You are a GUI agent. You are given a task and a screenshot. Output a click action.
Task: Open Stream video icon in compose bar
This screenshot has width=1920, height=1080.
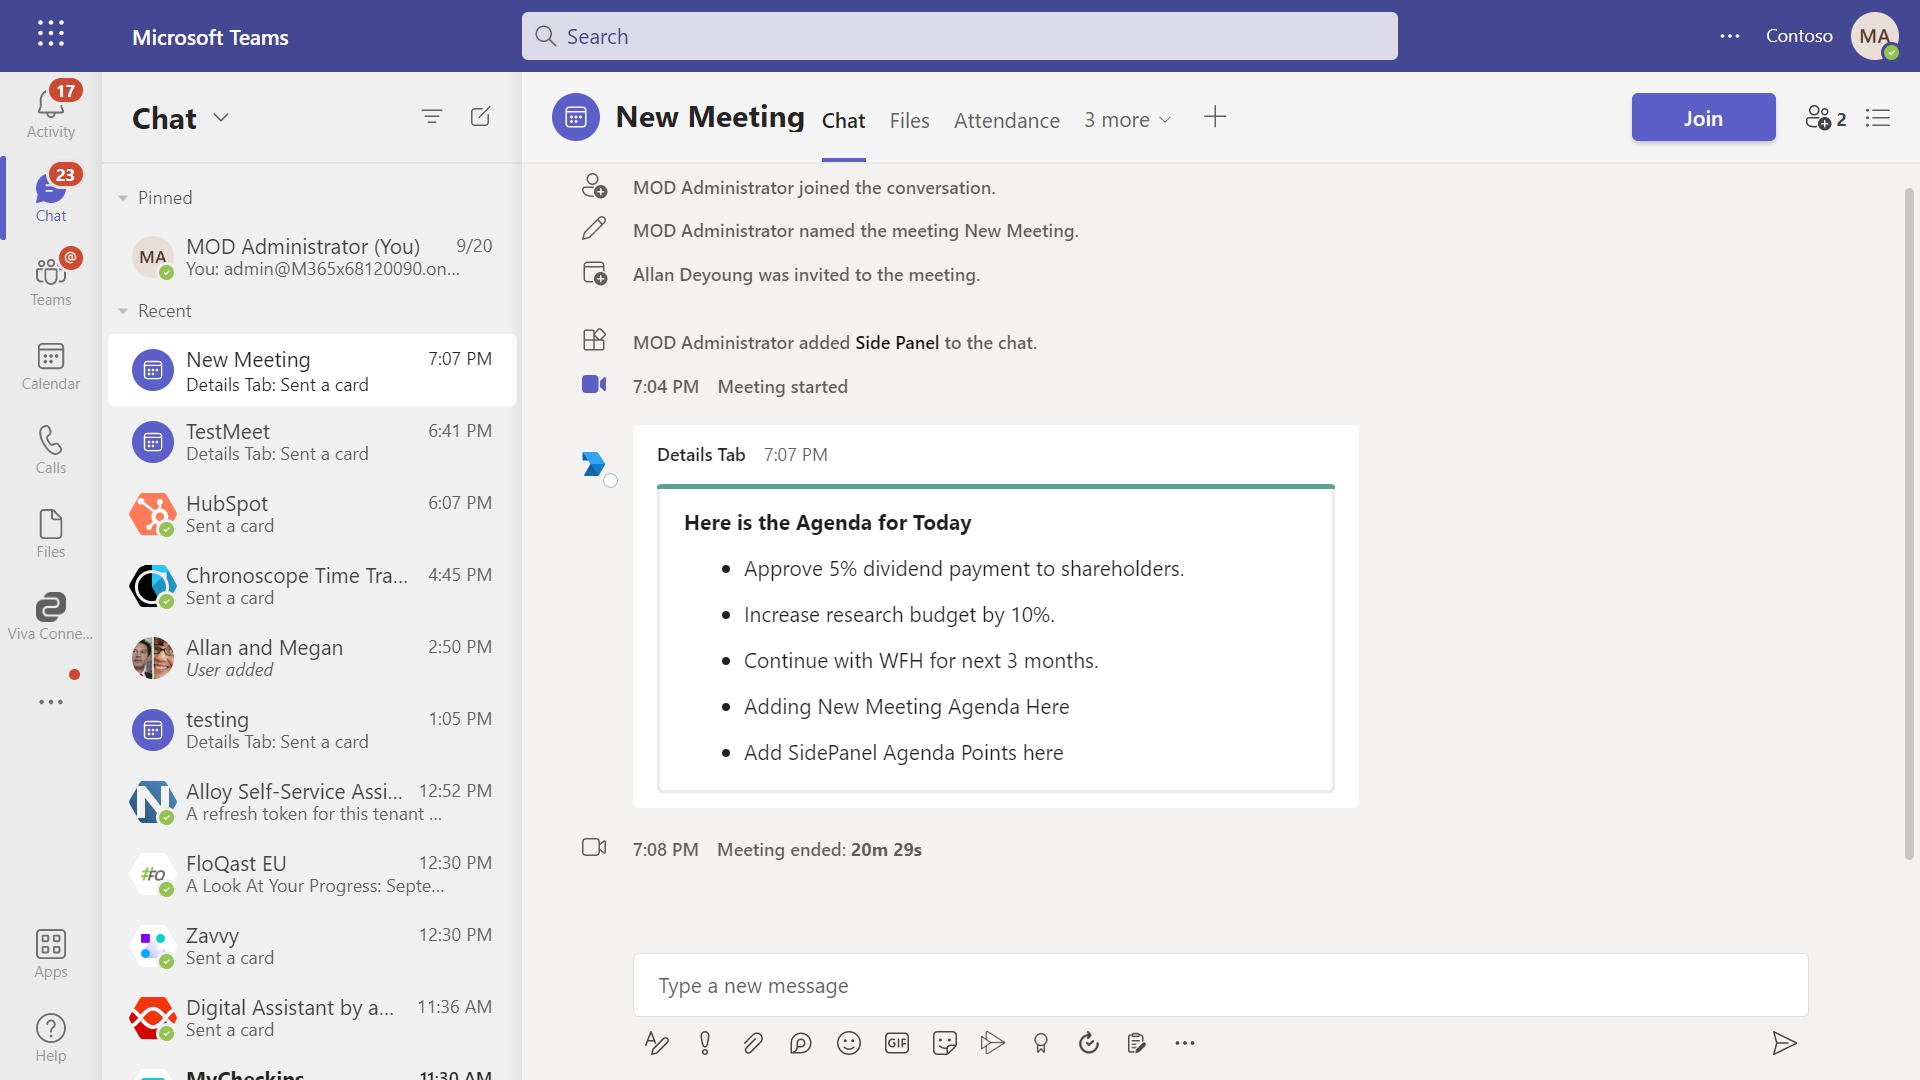point(993,1043)
